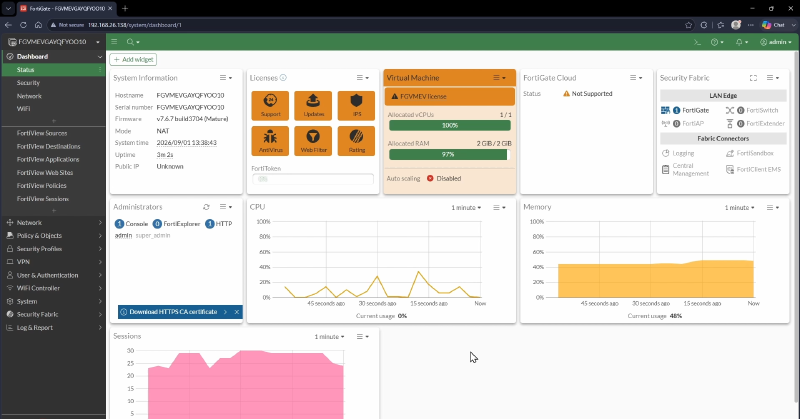
Task: Open FortiView Applications
Action: [x=53, y=160]
